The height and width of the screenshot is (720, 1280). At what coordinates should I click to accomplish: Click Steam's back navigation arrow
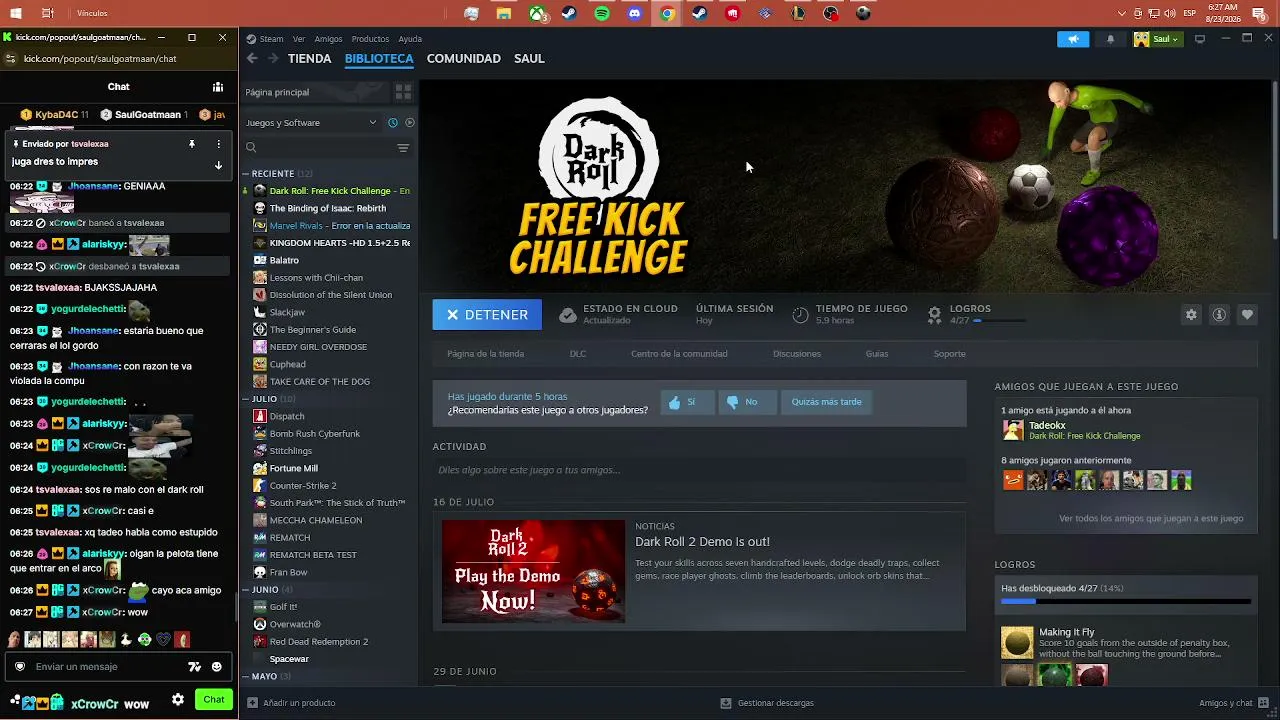tap(252, 58)
